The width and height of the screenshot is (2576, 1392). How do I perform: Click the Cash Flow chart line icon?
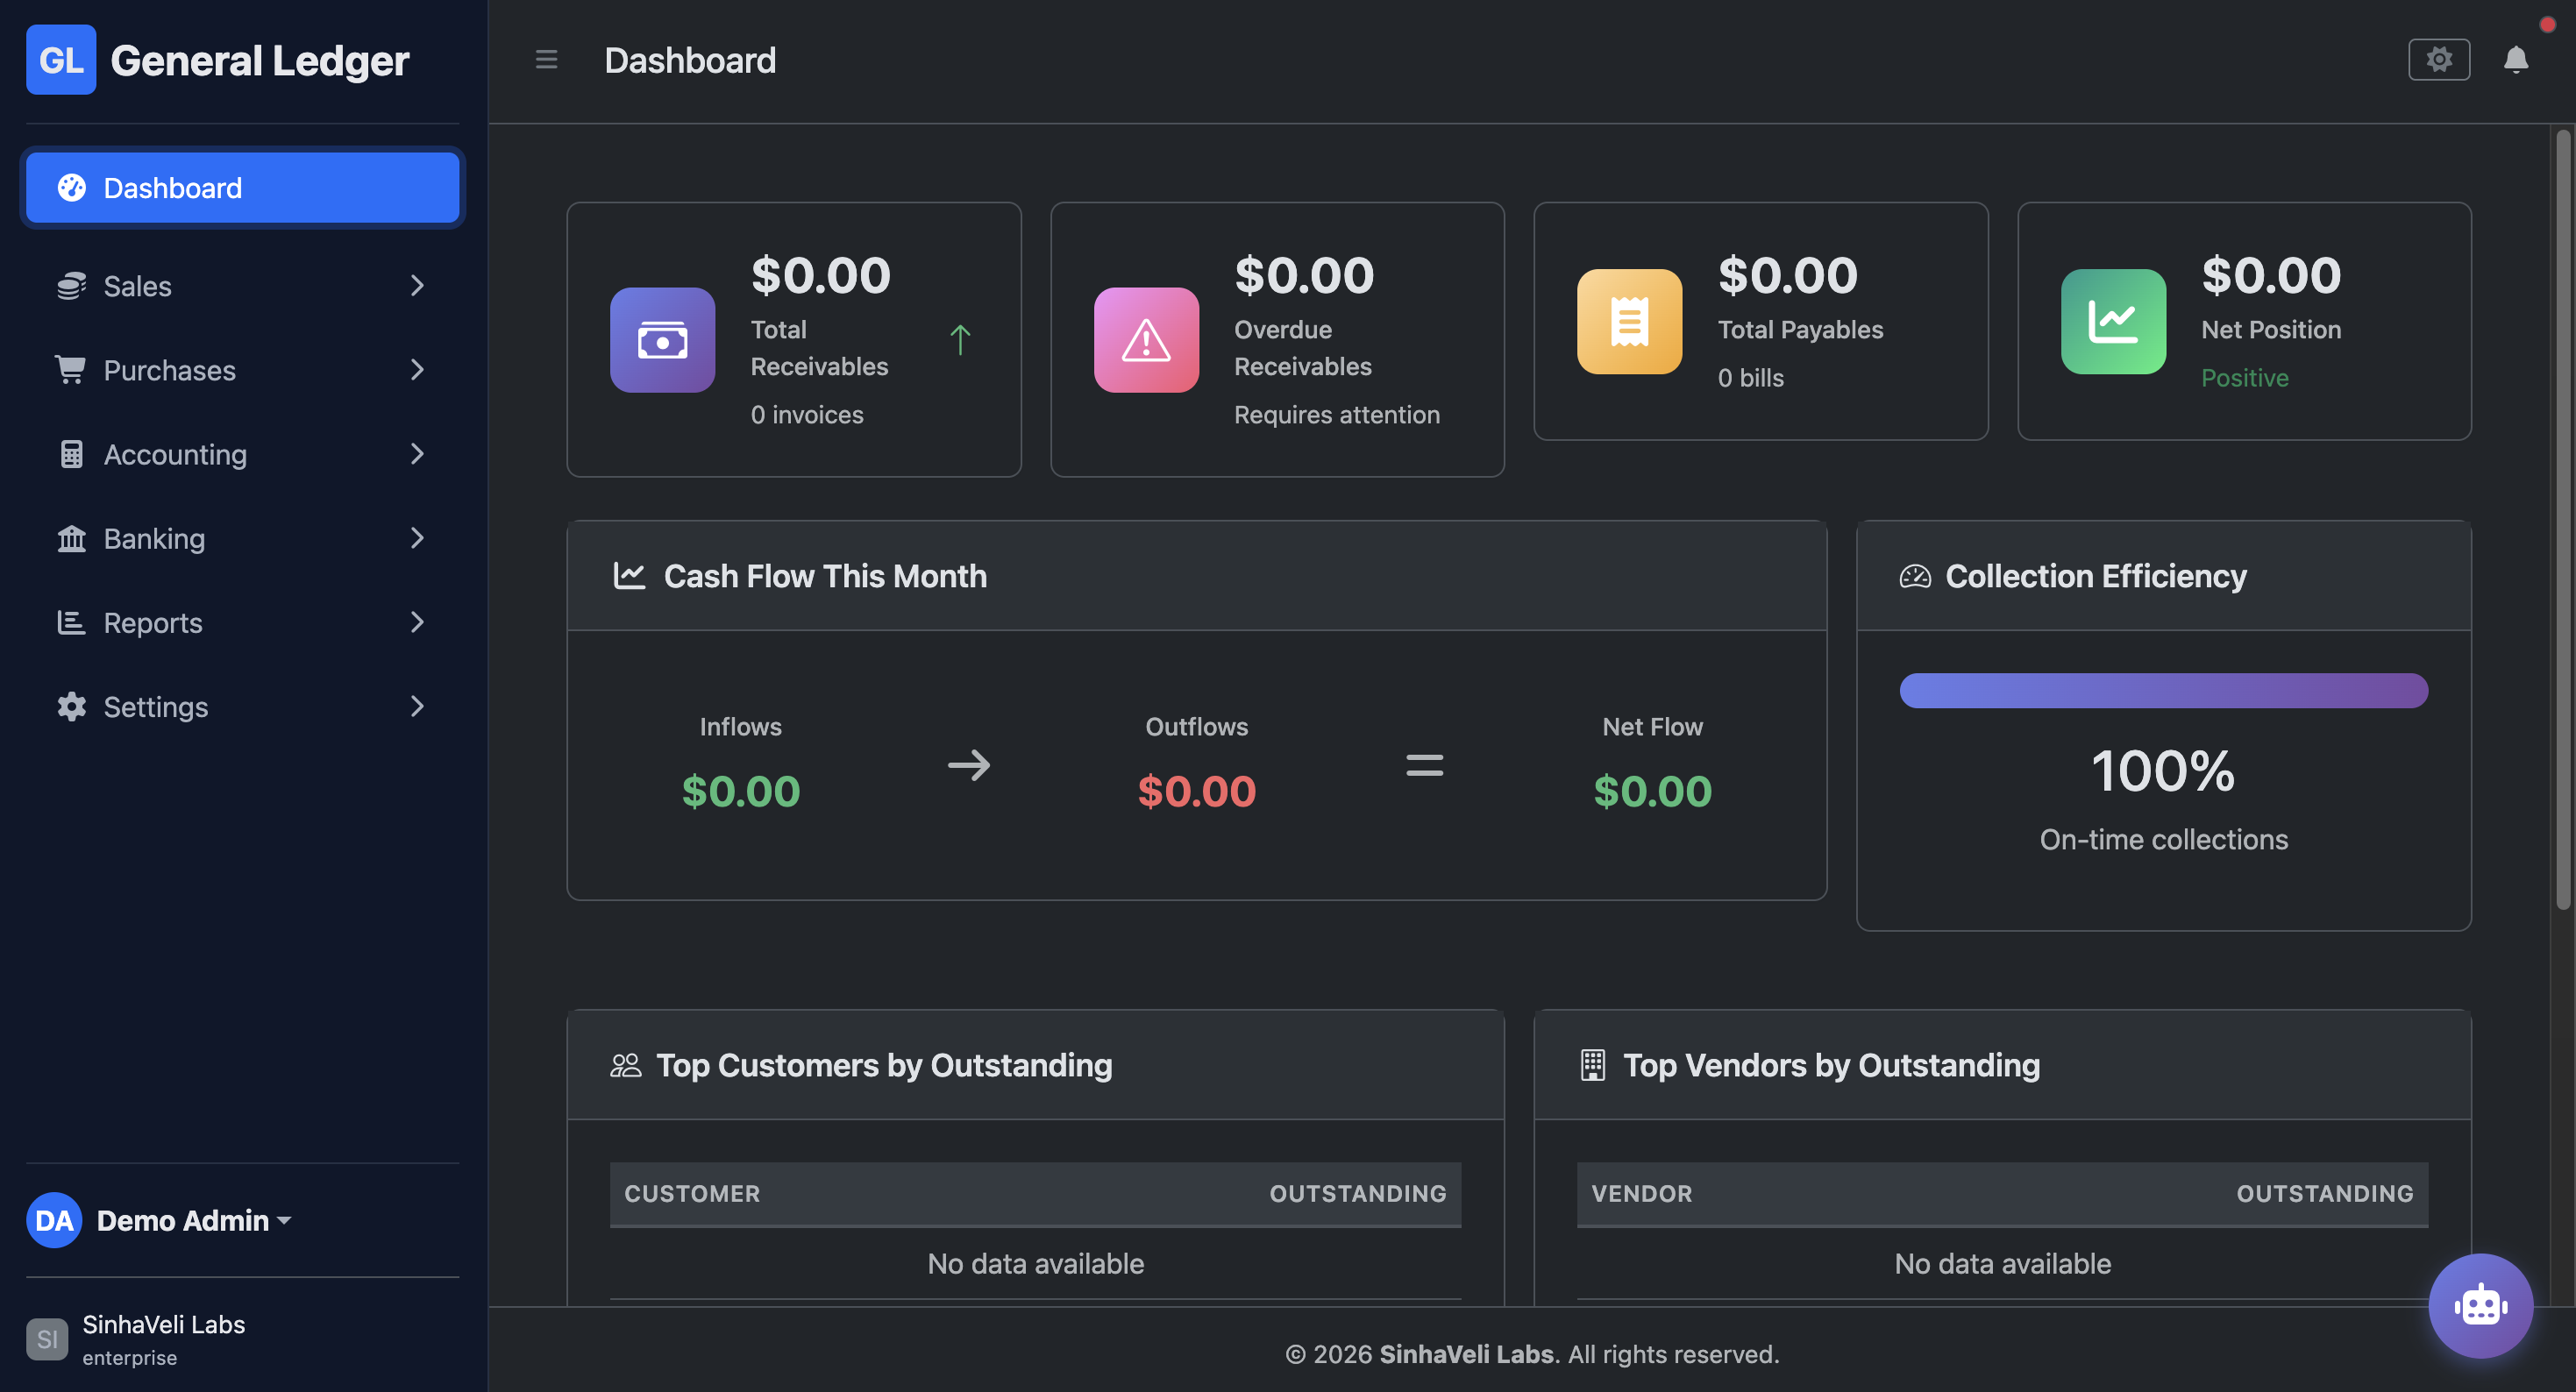coord(629,576)
